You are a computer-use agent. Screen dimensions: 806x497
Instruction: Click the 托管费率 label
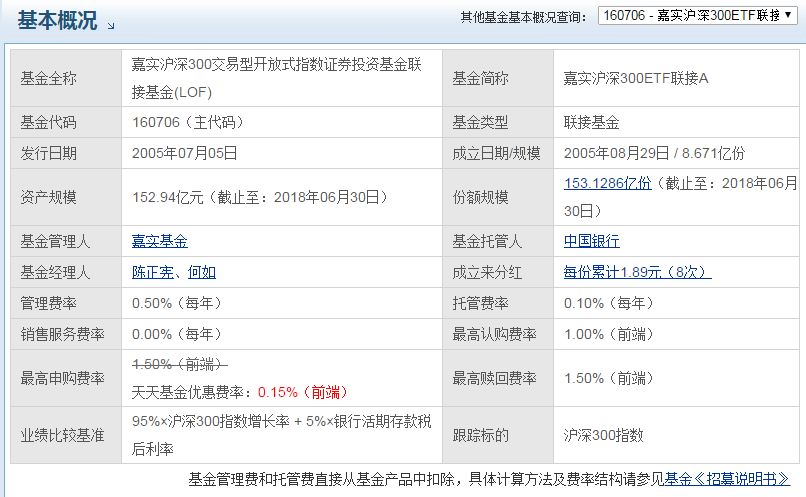point(480,303)
